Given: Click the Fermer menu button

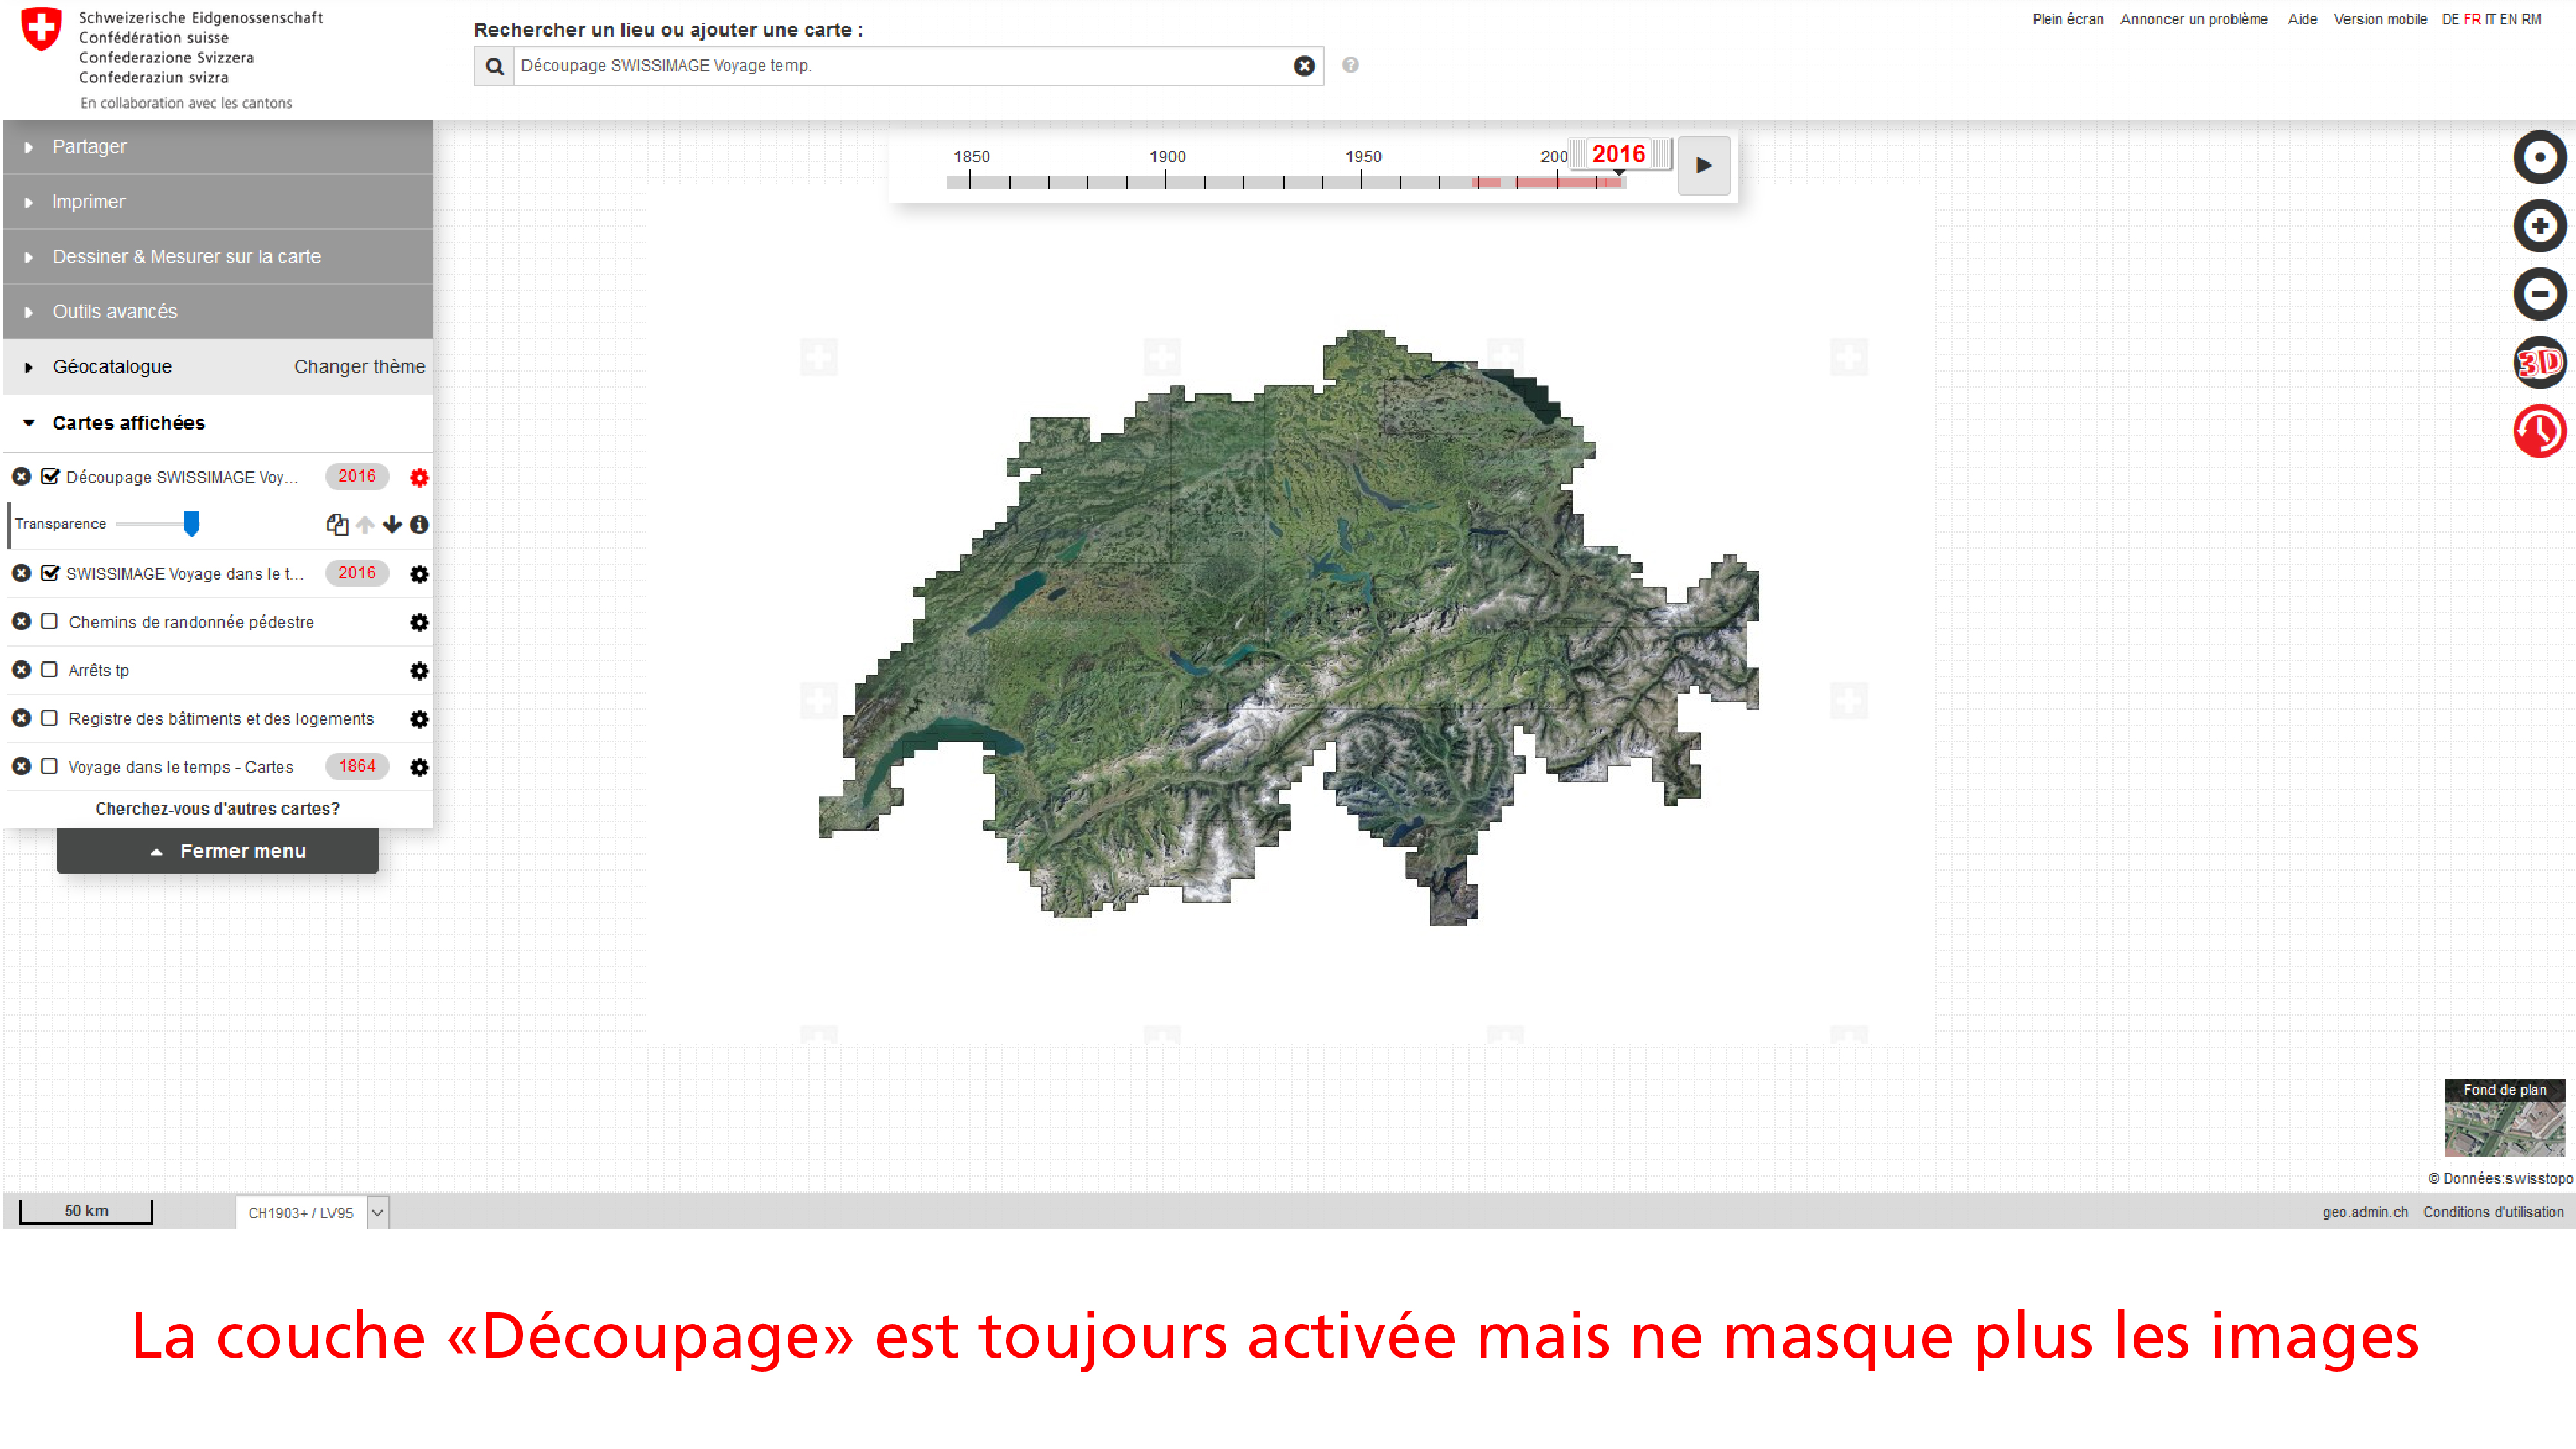Looking at the screenshot, I should coord(218,851).
